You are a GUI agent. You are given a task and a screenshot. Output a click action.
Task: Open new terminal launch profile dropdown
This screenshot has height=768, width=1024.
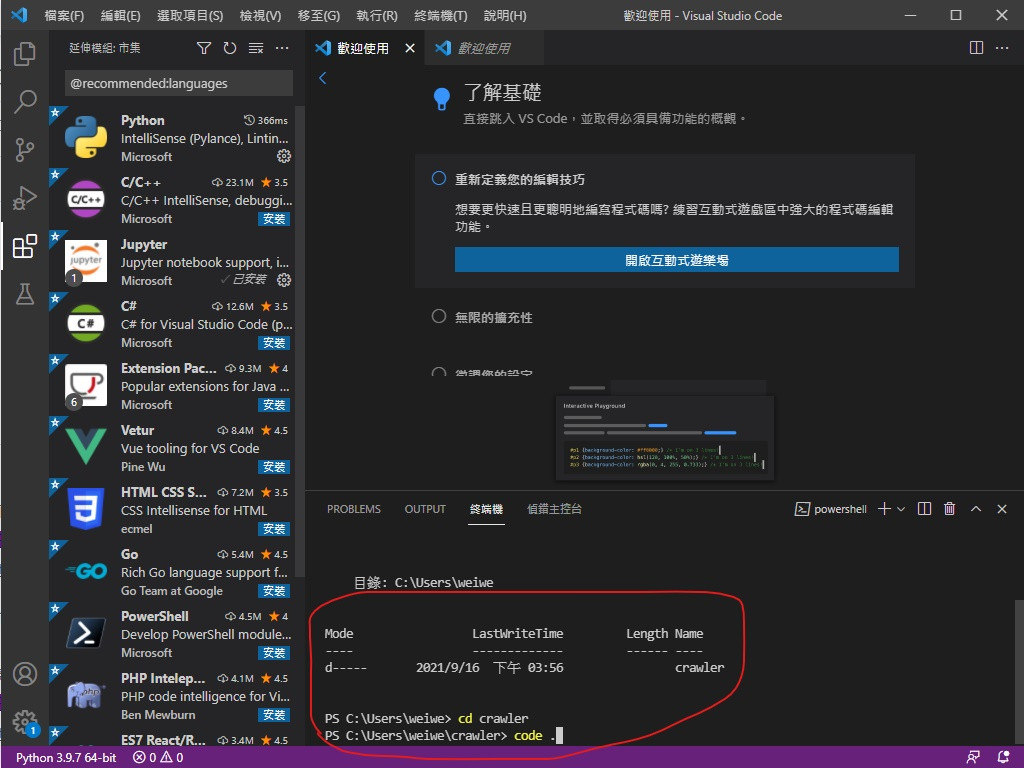click(x=901, y=509)
